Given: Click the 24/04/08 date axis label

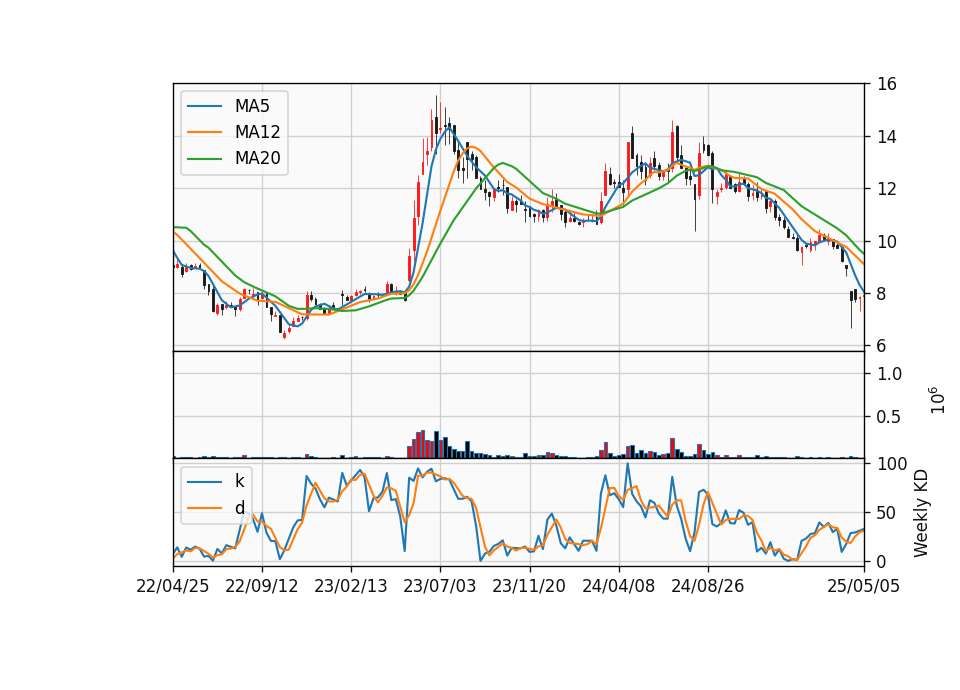Looking at the screenshot, I should click(x=618, y=586).
